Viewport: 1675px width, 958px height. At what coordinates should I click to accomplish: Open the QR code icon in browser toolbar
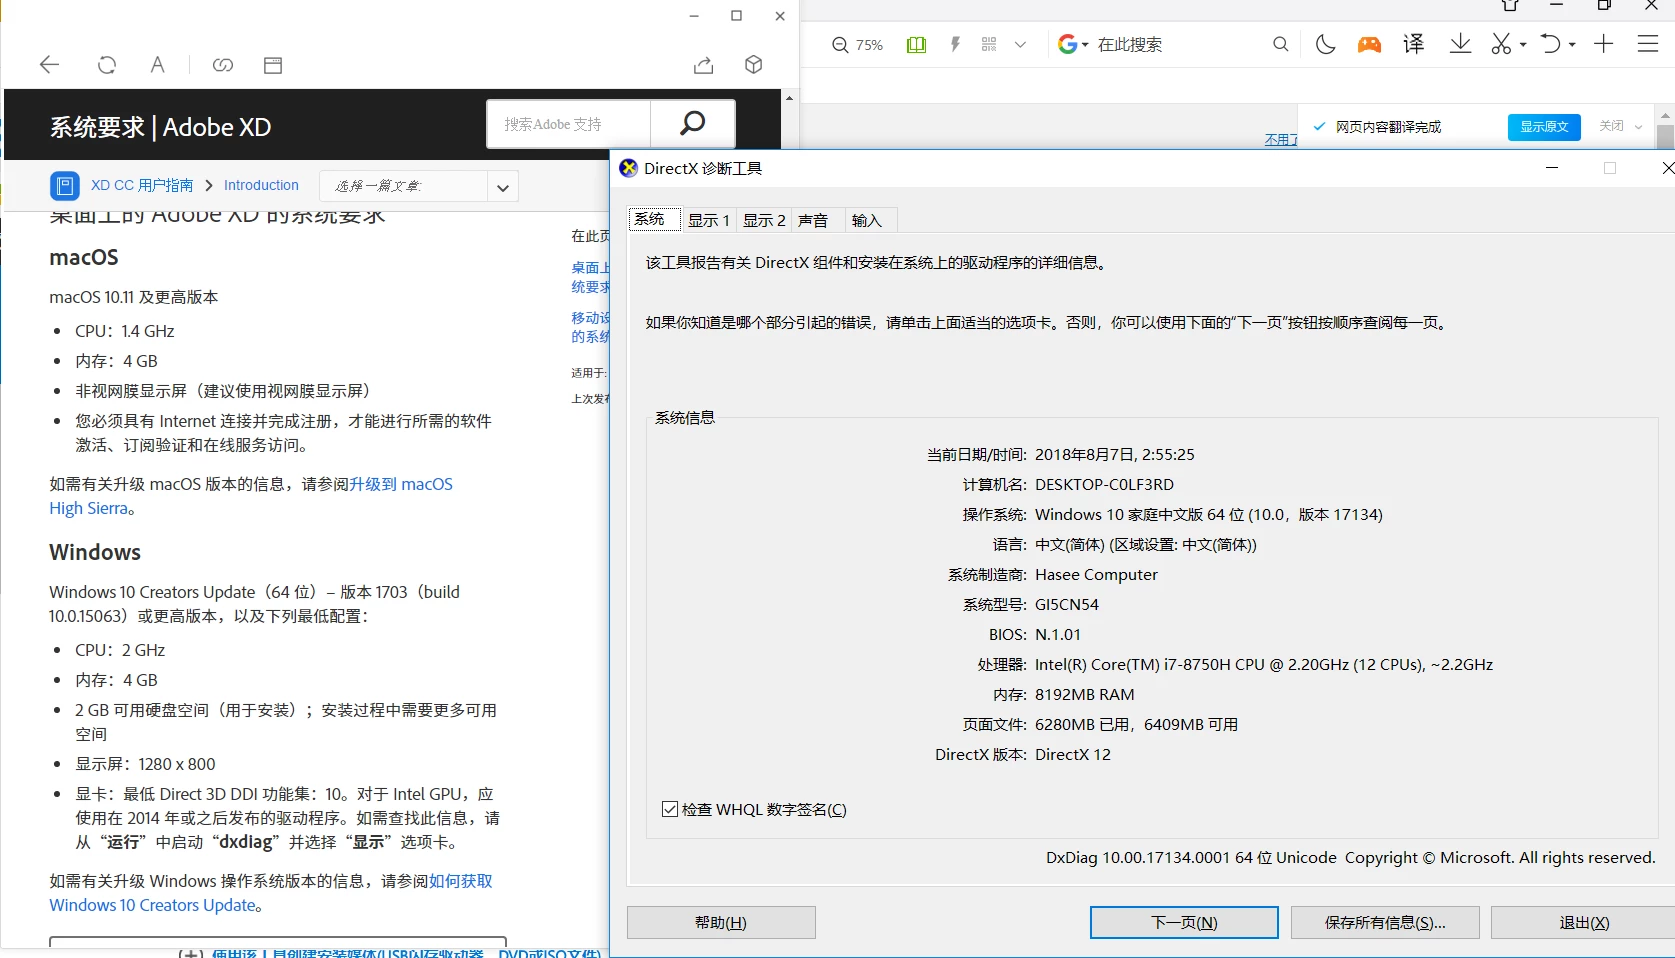tap(989, 44)
